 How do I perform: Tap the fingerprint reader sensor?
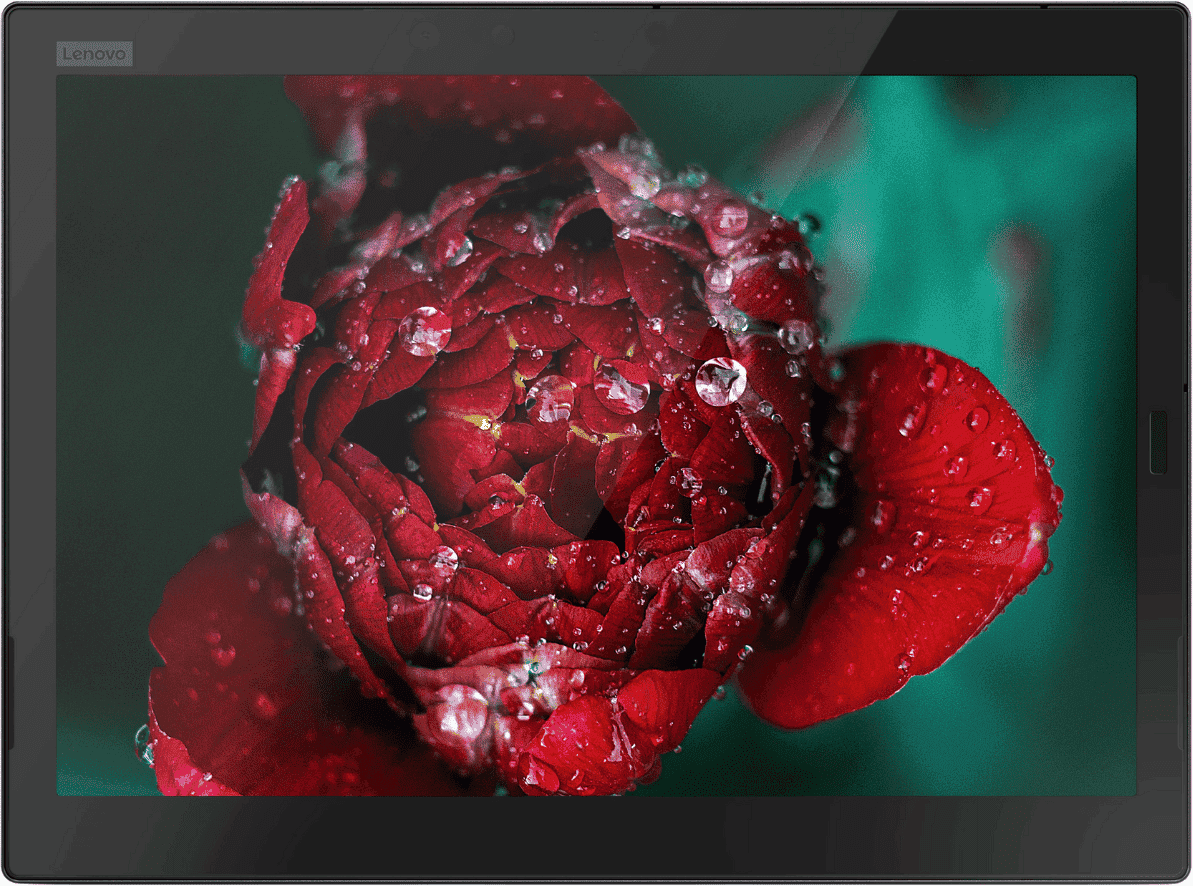click(x=1157, y=441)
